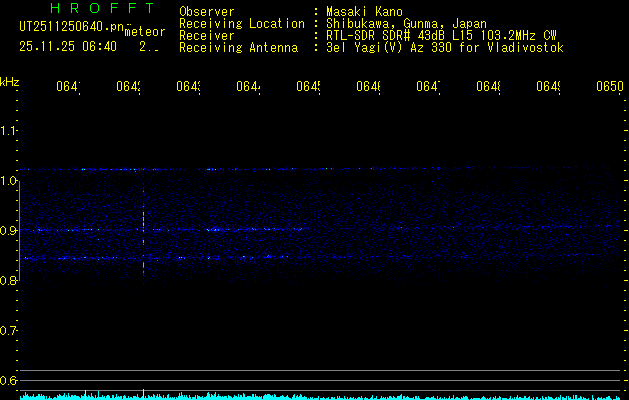Select the 0.7 kHz frequency tick

click(x=9, y=330)
